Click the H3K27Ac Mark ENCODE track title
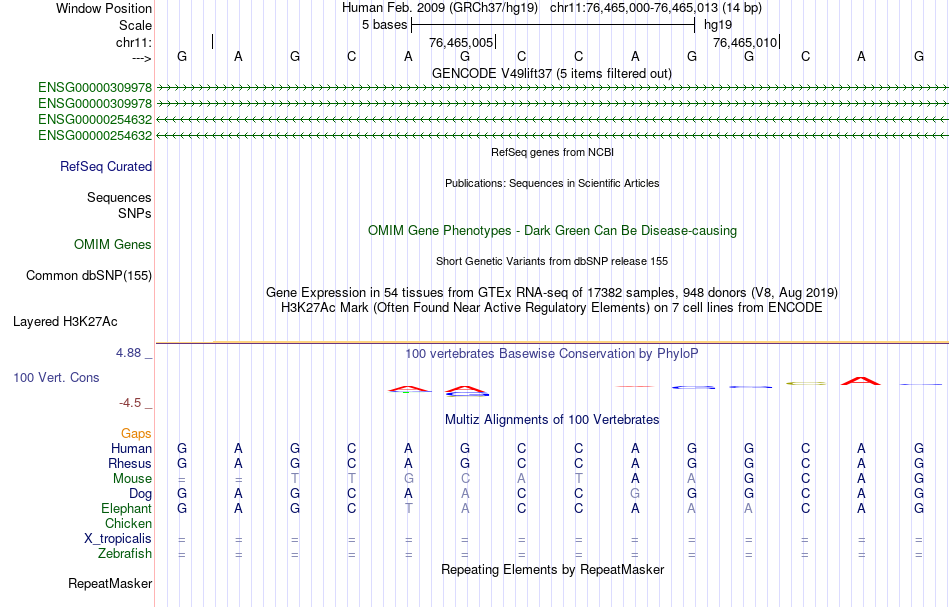This screenshot has width=950, height=607. click(552, 308)
